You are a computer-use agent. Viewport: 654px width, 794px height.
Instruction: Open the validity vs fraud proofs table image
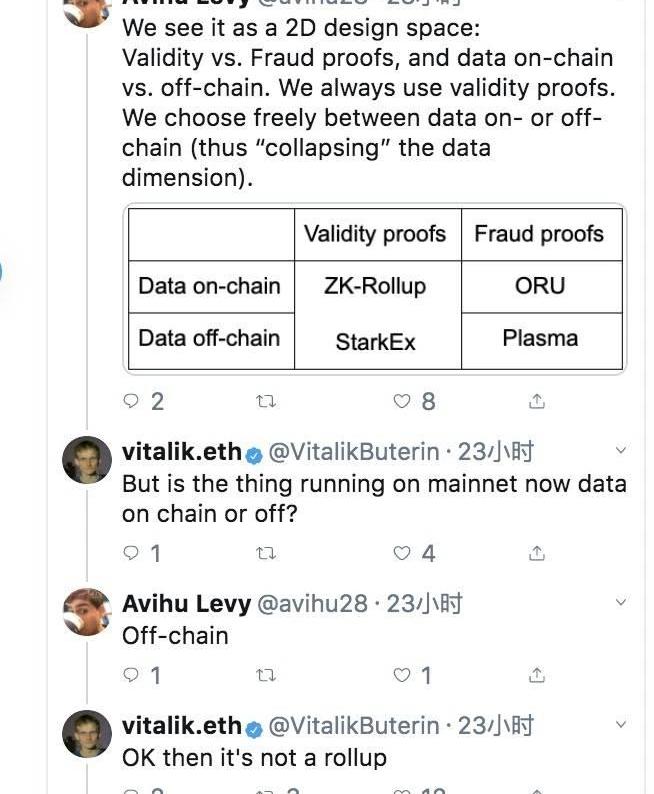point(375,288)
